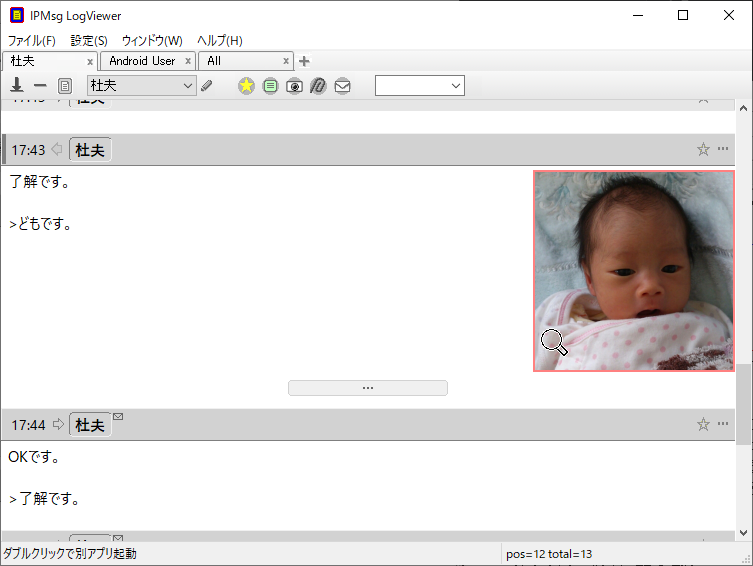
Task: Click the quoted text >了解です。
Action: 44,499
